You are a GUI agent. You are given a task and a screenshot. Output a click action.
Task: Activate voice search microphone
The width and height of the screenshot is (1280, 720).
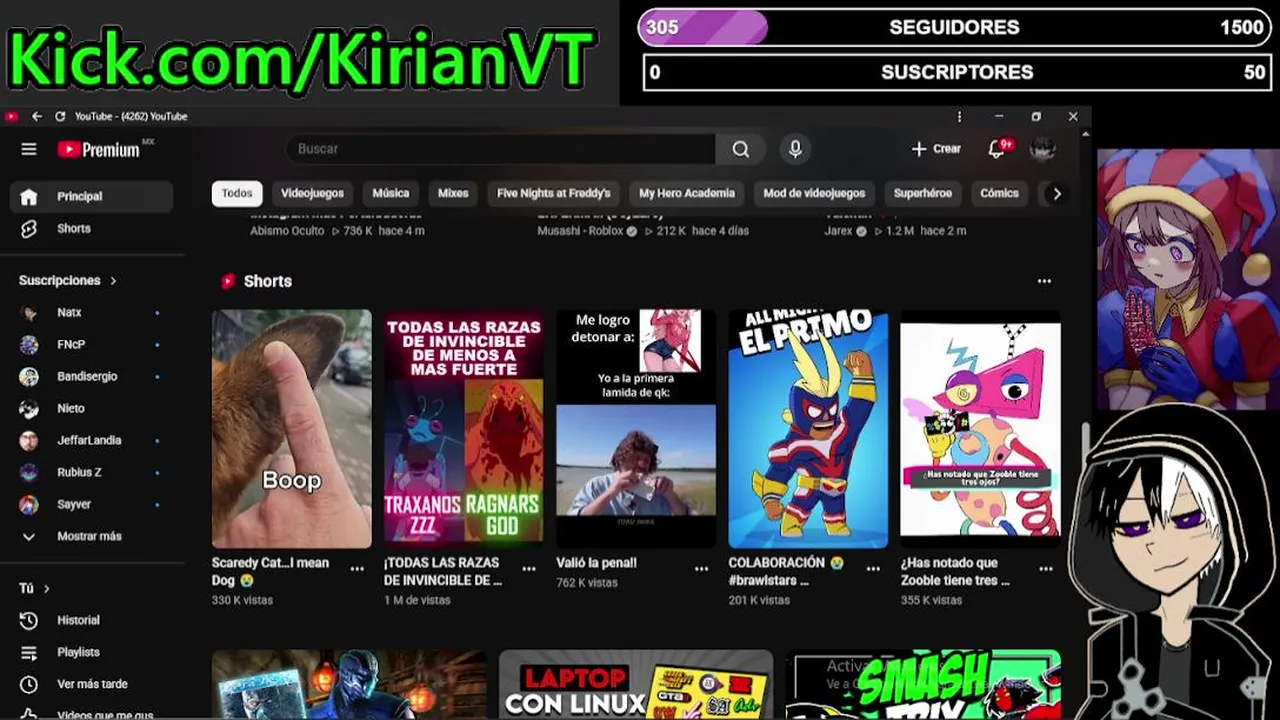coord(795,149)
